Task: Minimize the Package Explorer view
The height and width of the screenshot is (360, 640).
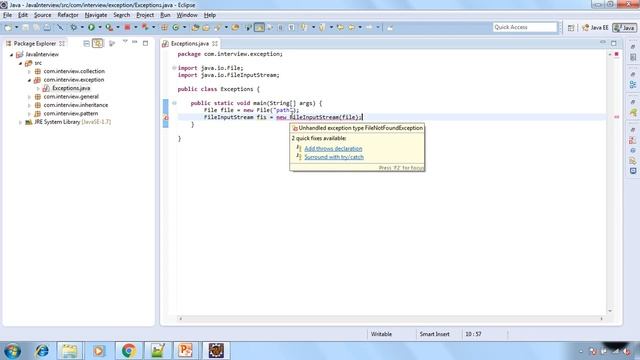Action: tap(135, 43)
